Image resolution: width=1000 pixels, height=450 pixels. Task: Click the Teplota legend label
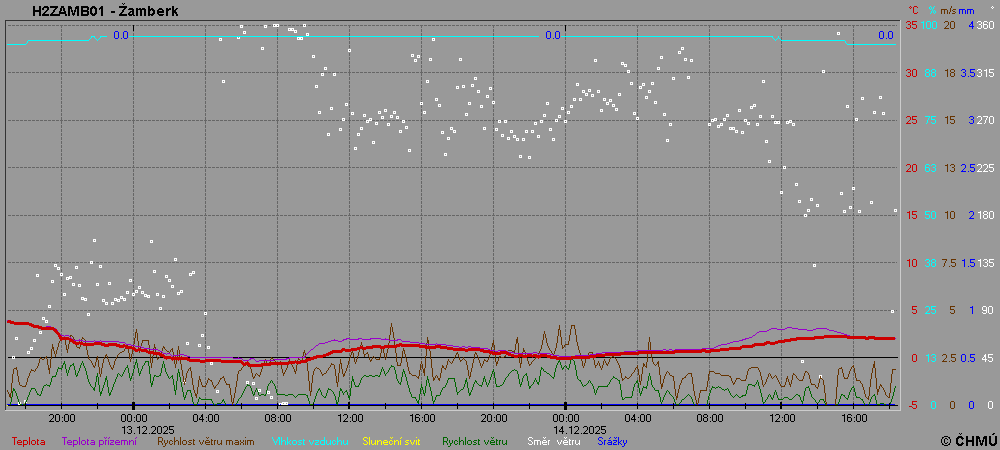(28, 441)
